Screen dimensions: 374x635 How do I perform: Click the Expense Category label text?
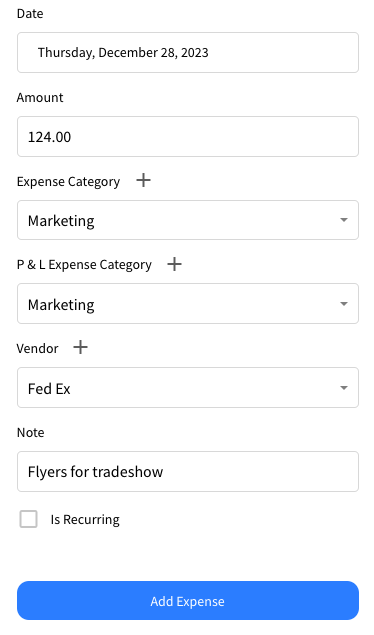[68, 182]
